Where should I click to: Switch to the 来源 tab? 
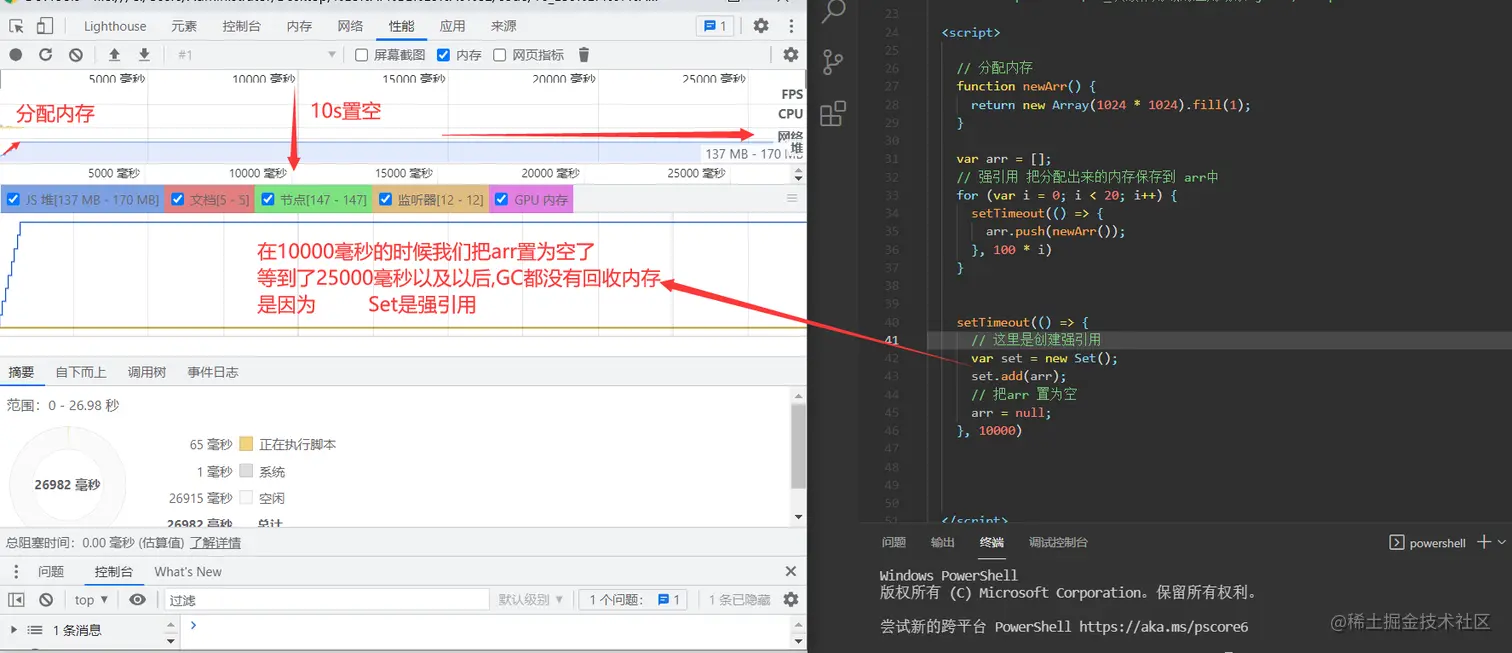504,26
